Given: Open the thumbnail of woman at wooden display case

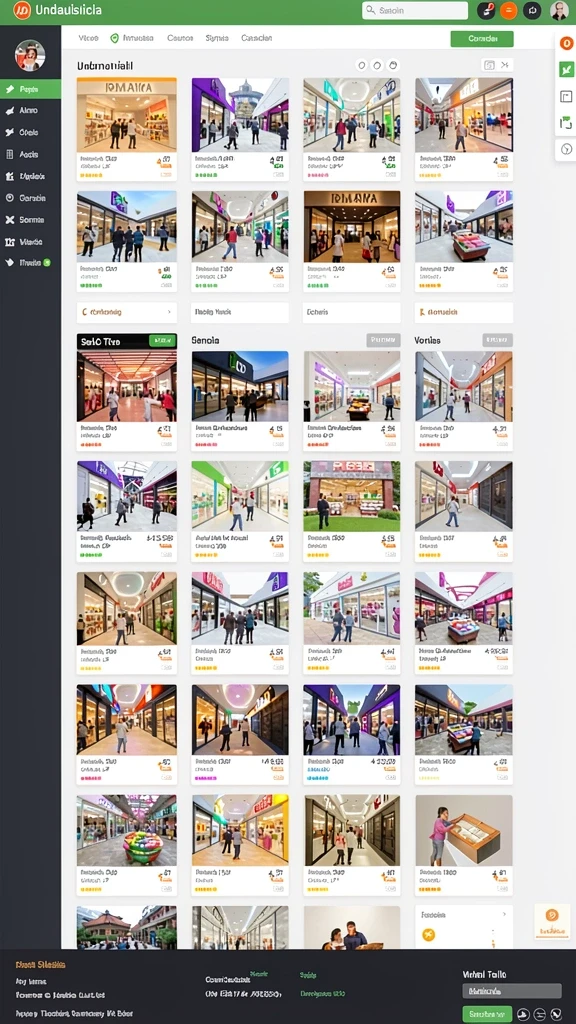Looking at the screenshot, I should pyautogui.click(x=464, y=831).
